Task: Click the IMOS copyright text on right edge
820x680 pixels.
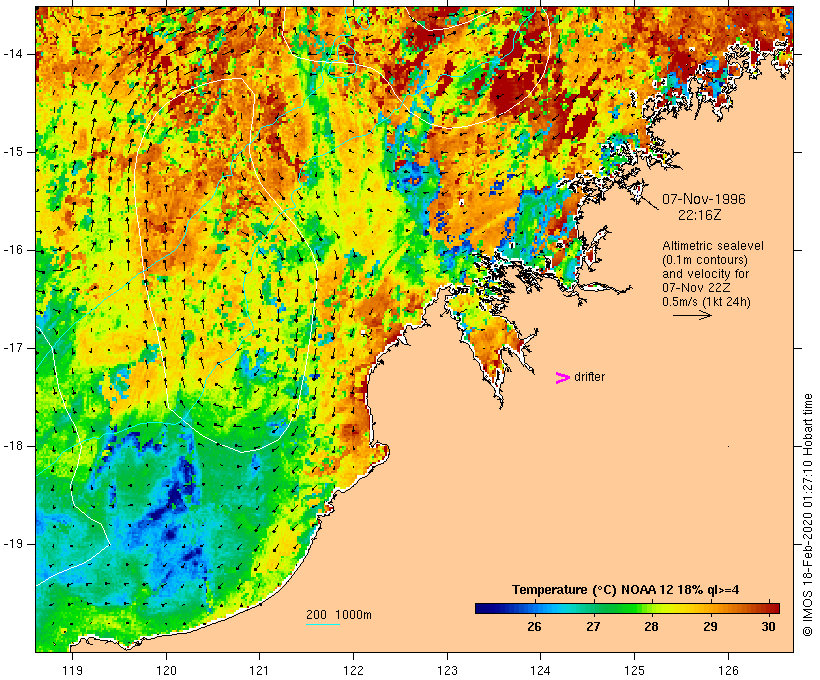Action: pos(808,515)
